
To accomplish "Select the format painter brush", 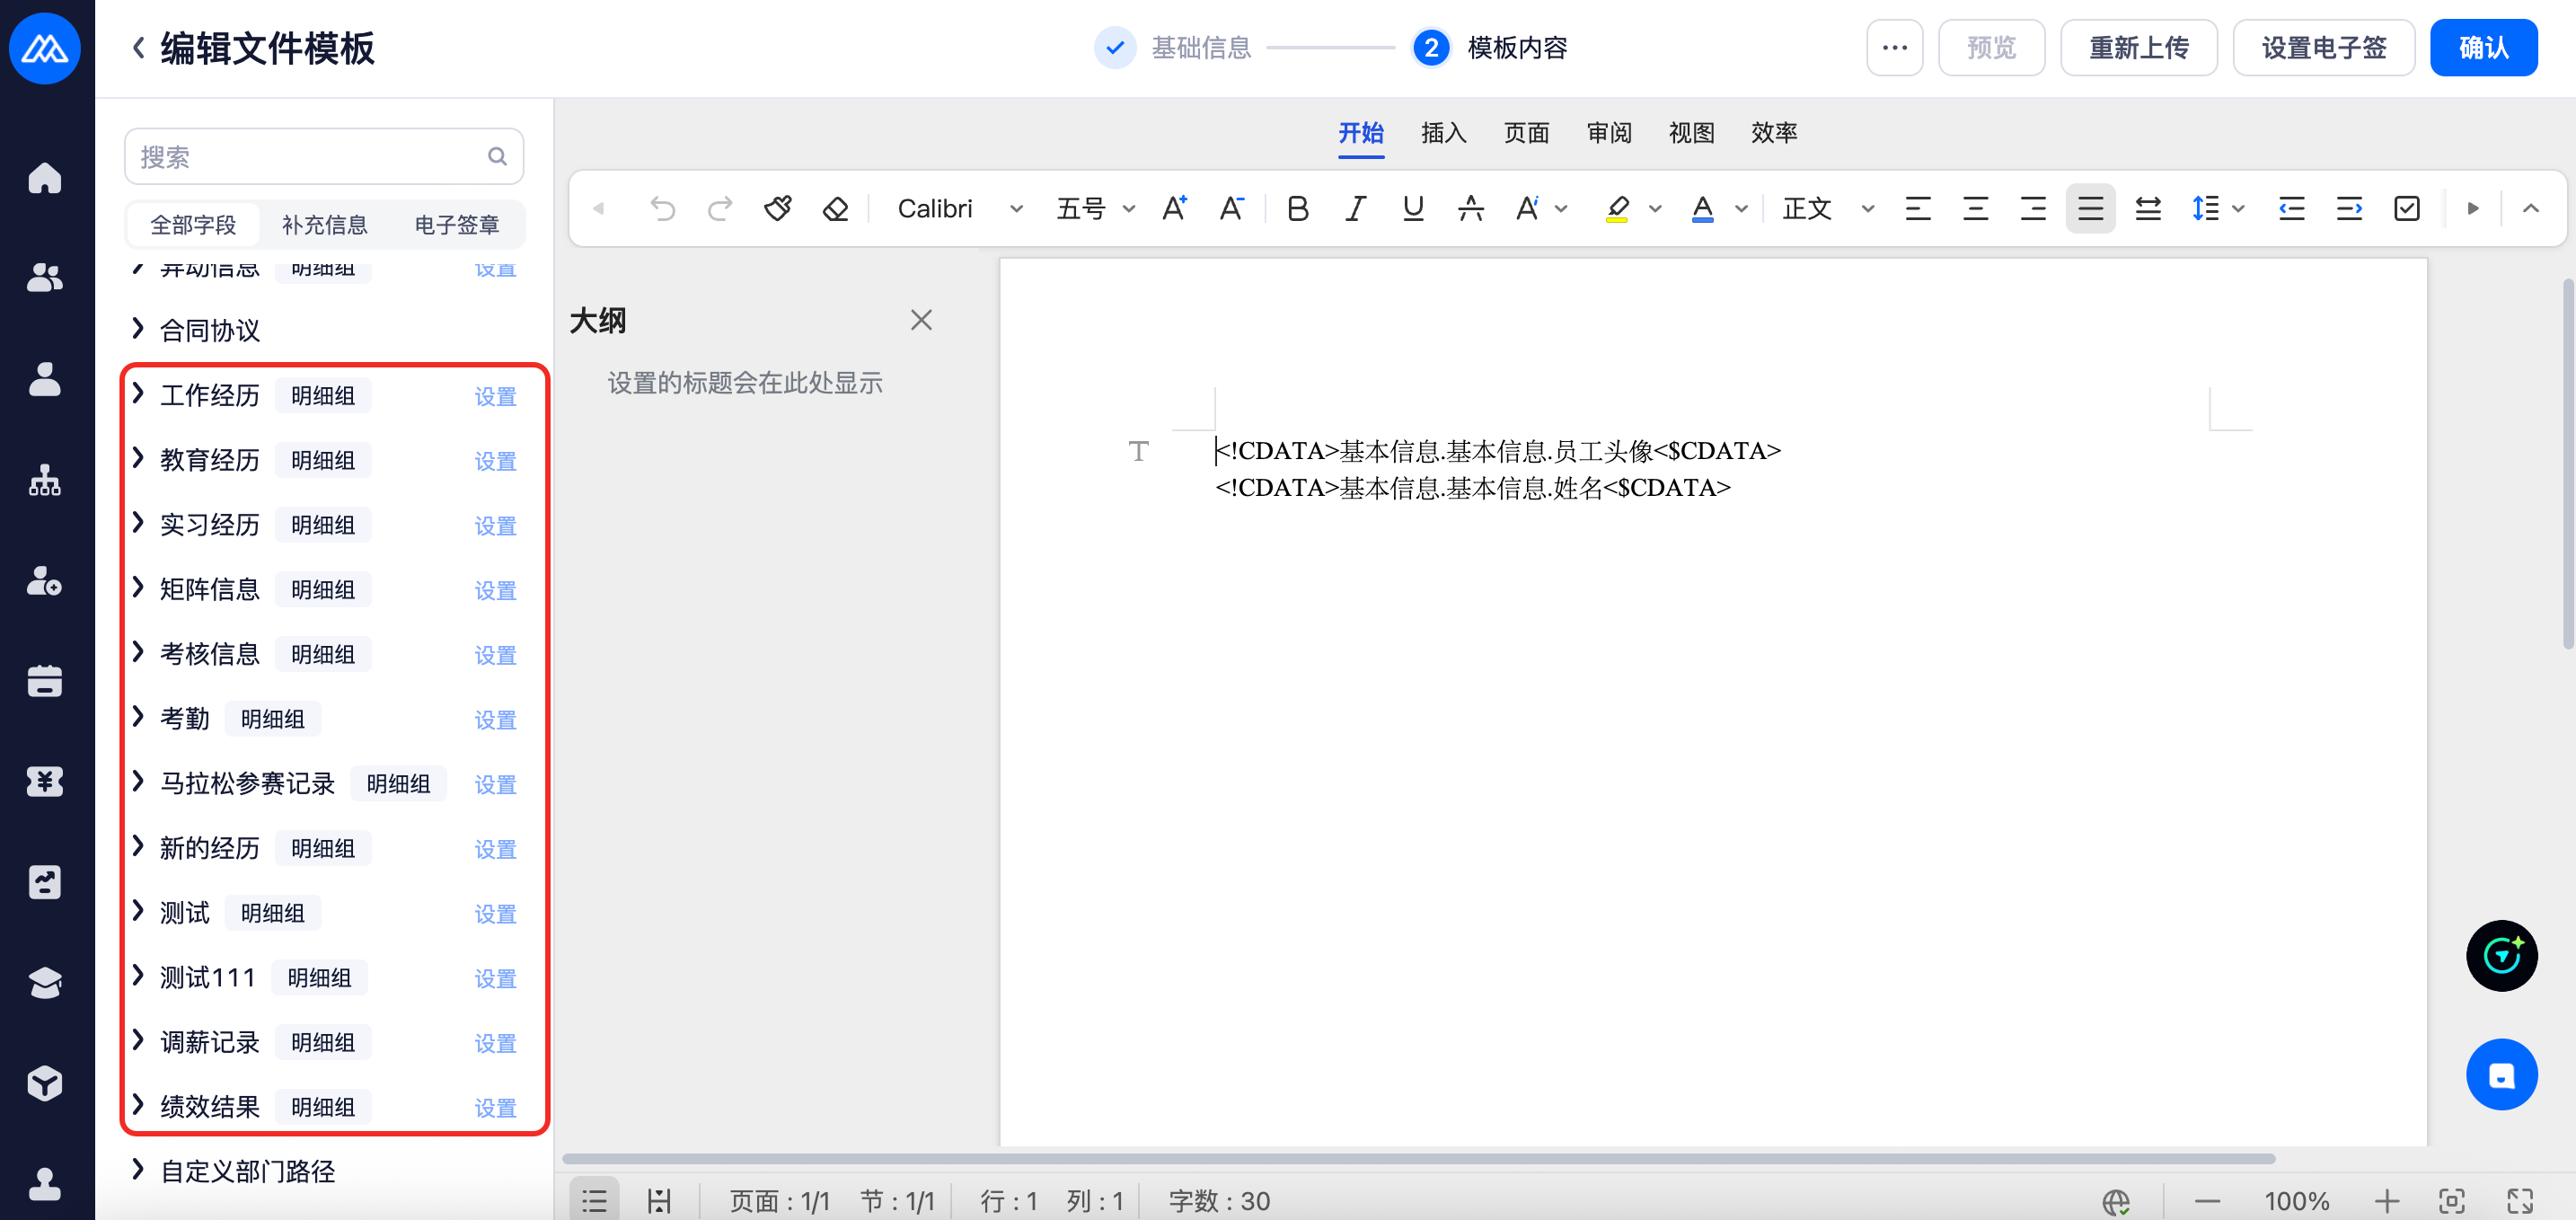I will click(778, 208).
